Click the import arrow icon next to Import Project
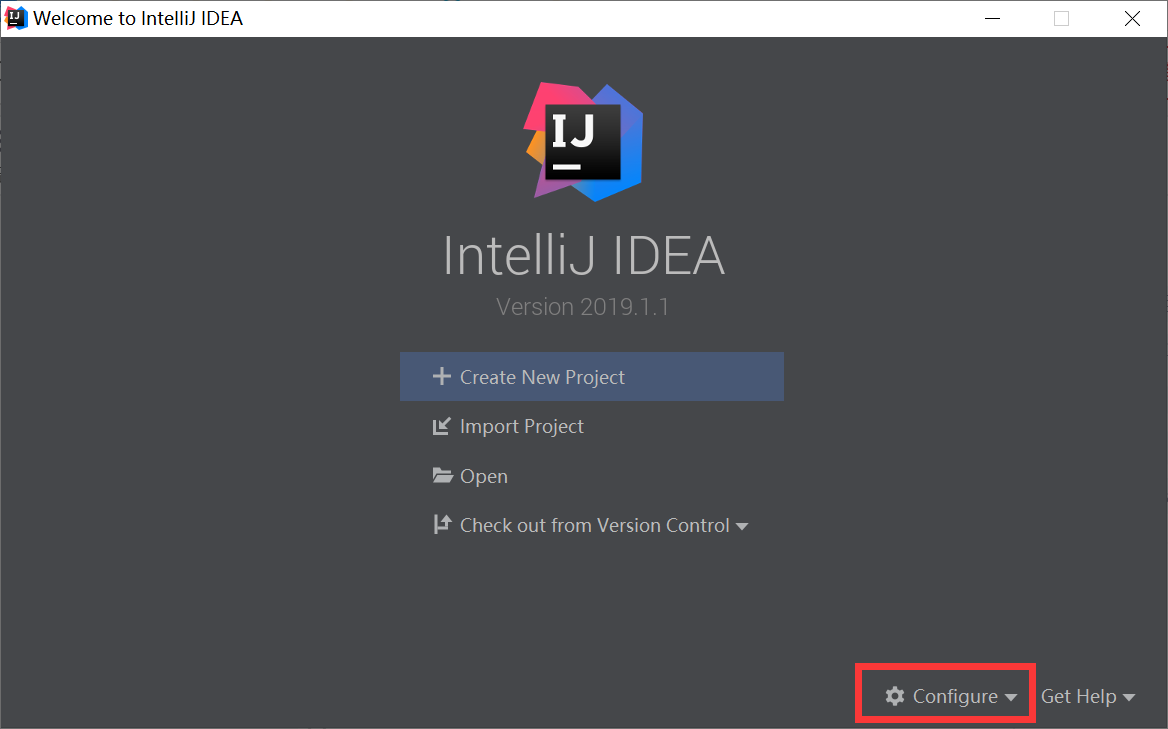Viewport: 1168px width, 729px height. coord(441,425)
